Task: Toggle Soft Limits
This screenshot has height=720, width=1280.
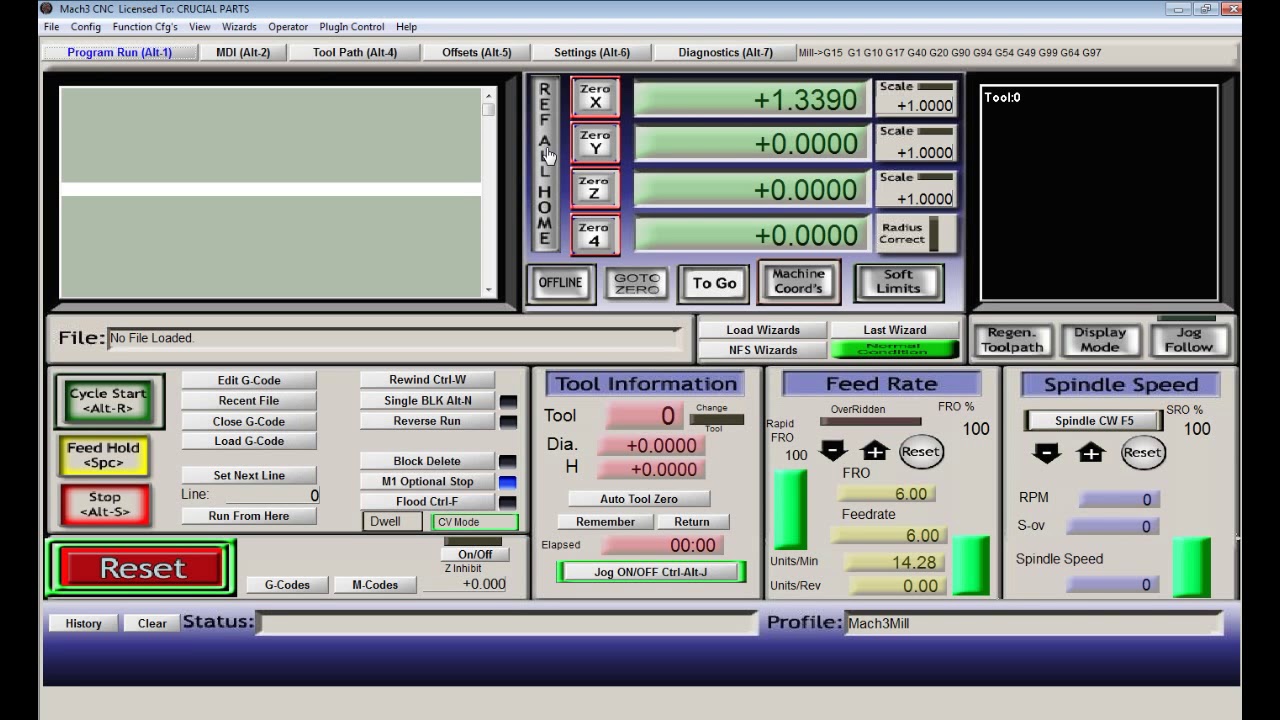Action: point(898,282)
